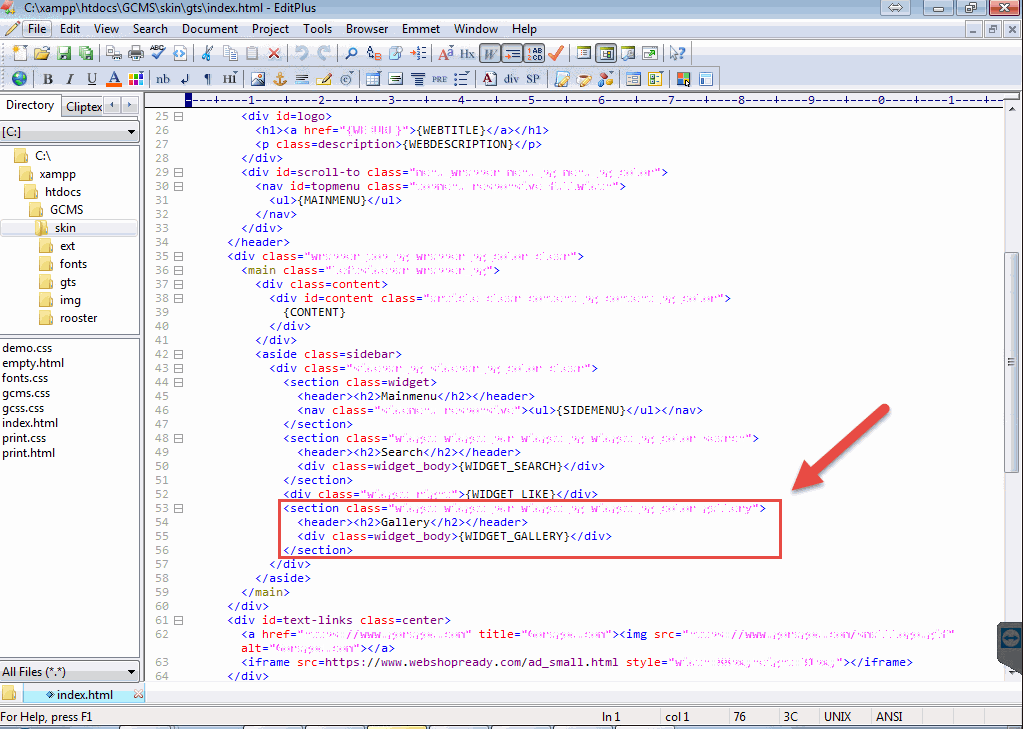The image size is (1023, 729).
Task: Open the color palette grid icon
Action: pos(136,79)
